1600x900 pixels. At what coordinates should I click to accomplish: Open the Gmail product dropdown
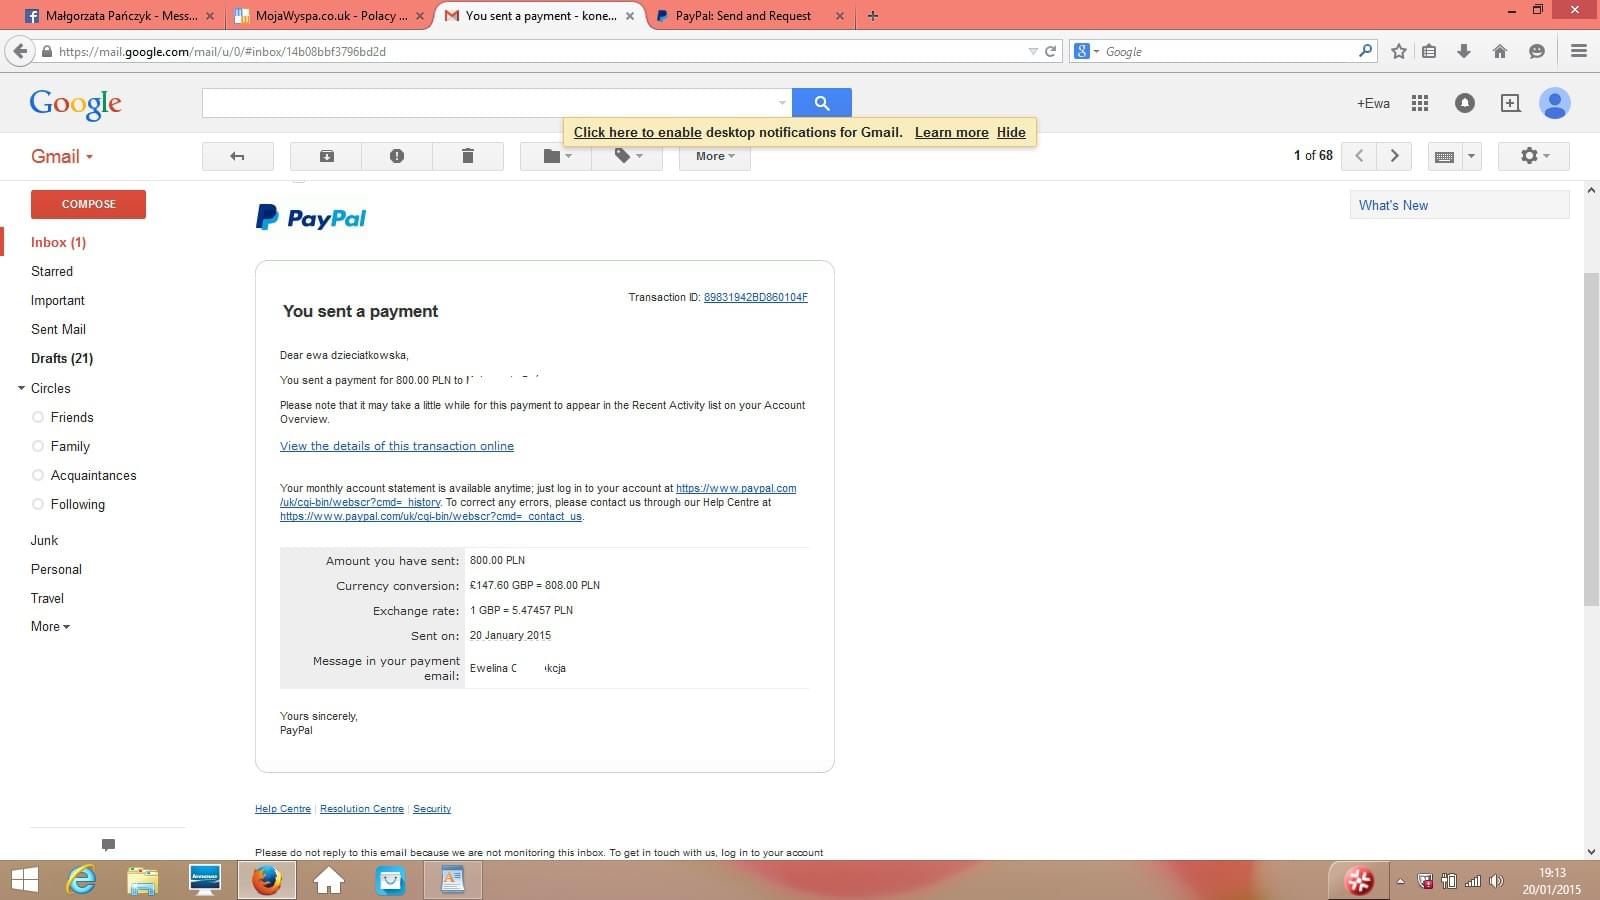click(x=62, y=156)
